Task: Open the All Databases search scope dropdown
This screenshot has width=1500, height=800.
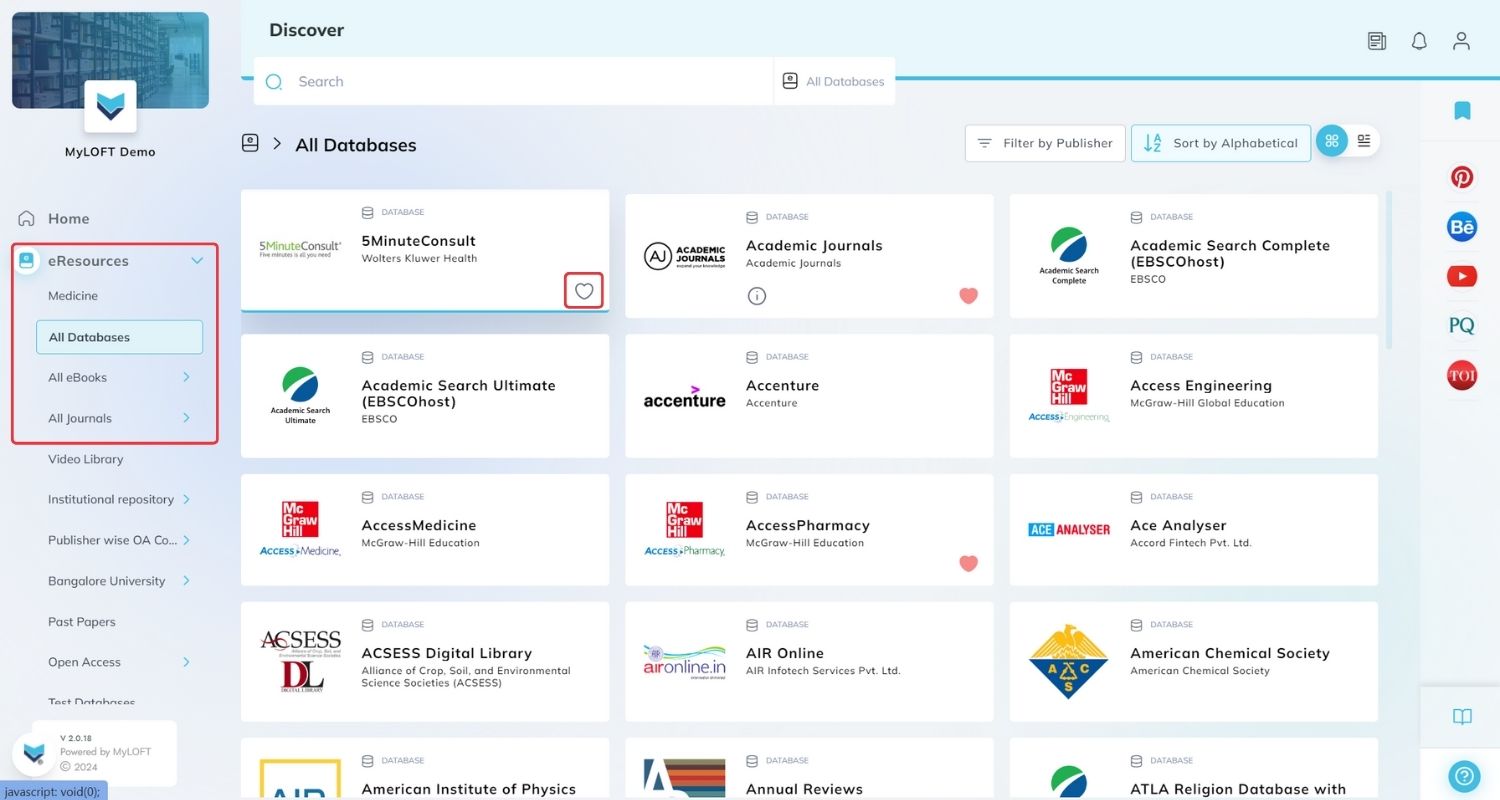Action: click(835, 81)
